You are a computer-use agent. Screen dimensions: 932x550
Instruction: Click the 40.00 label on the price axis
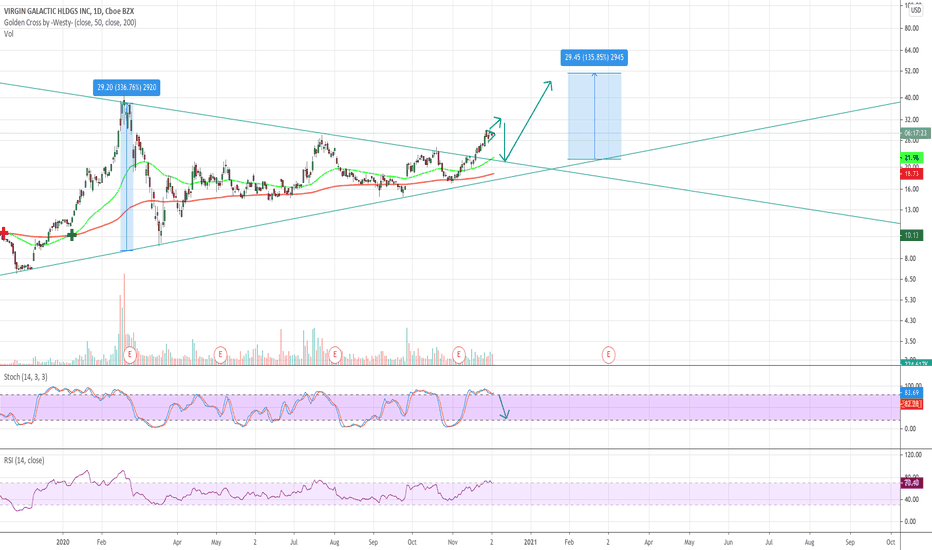pyautogui.click(x=912, y=98)
